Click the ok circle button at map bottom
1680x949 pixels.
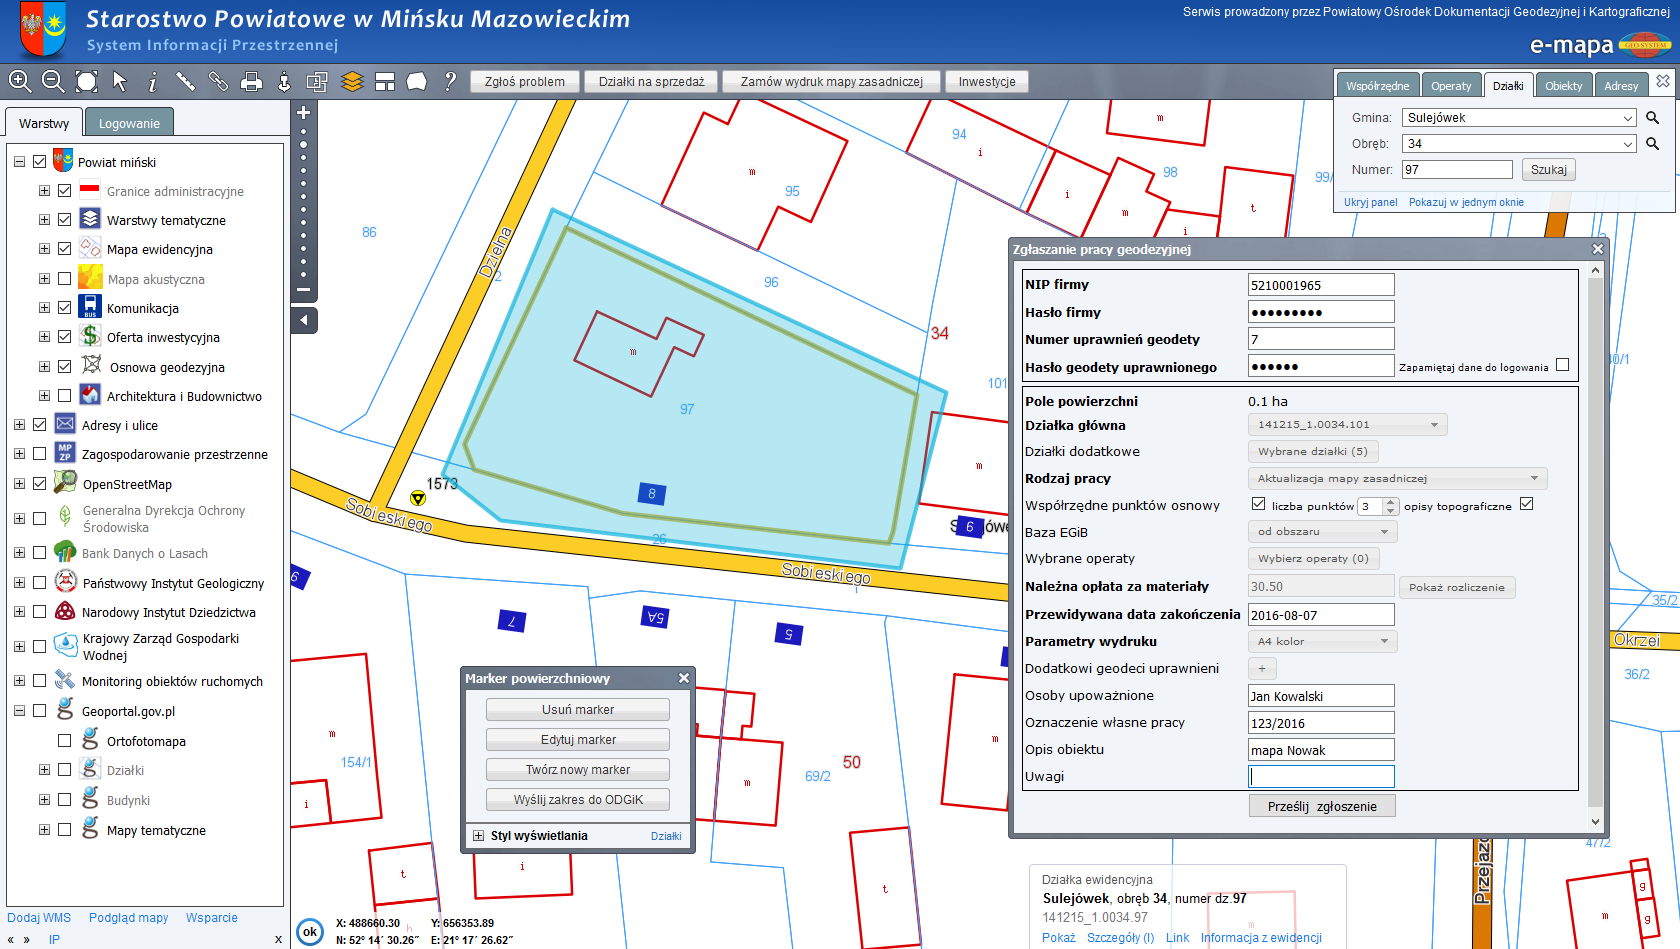pyautogui.click(x=310, y=932)
